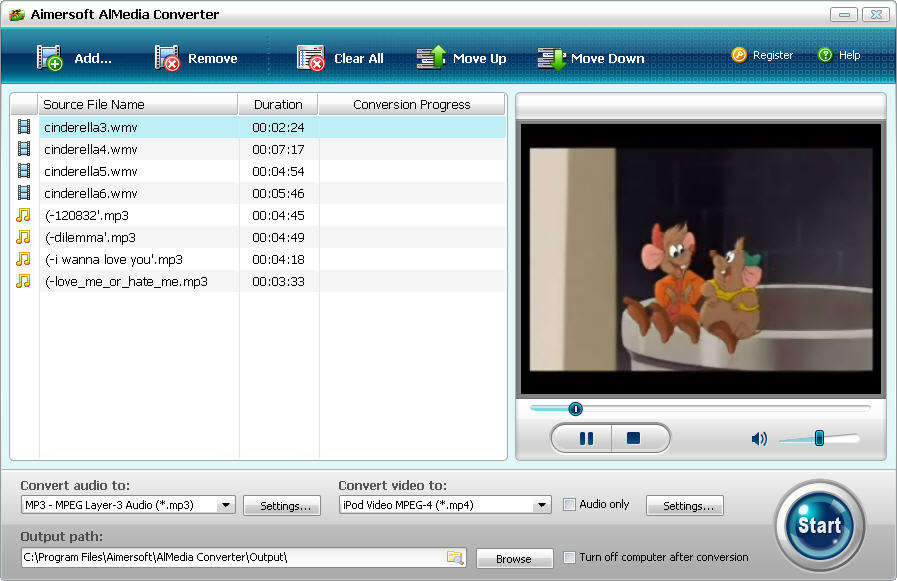Screen dimensions: 897x581
Task: Select (-love_me_or_hate_me.mp3 file name
Action: [x=126, y=281]
